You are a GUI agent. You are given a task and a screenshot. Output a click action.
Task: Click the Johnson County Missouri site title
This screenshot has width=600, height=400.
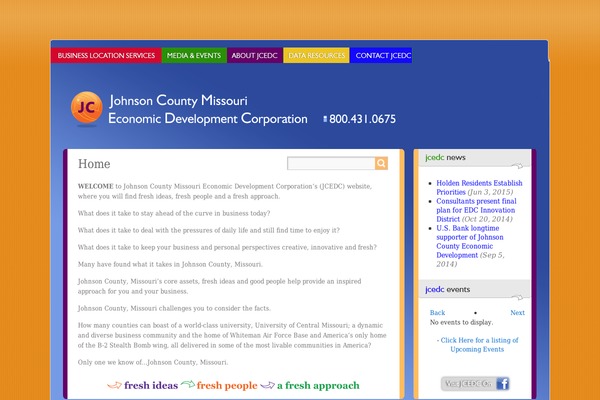(178, 101)
